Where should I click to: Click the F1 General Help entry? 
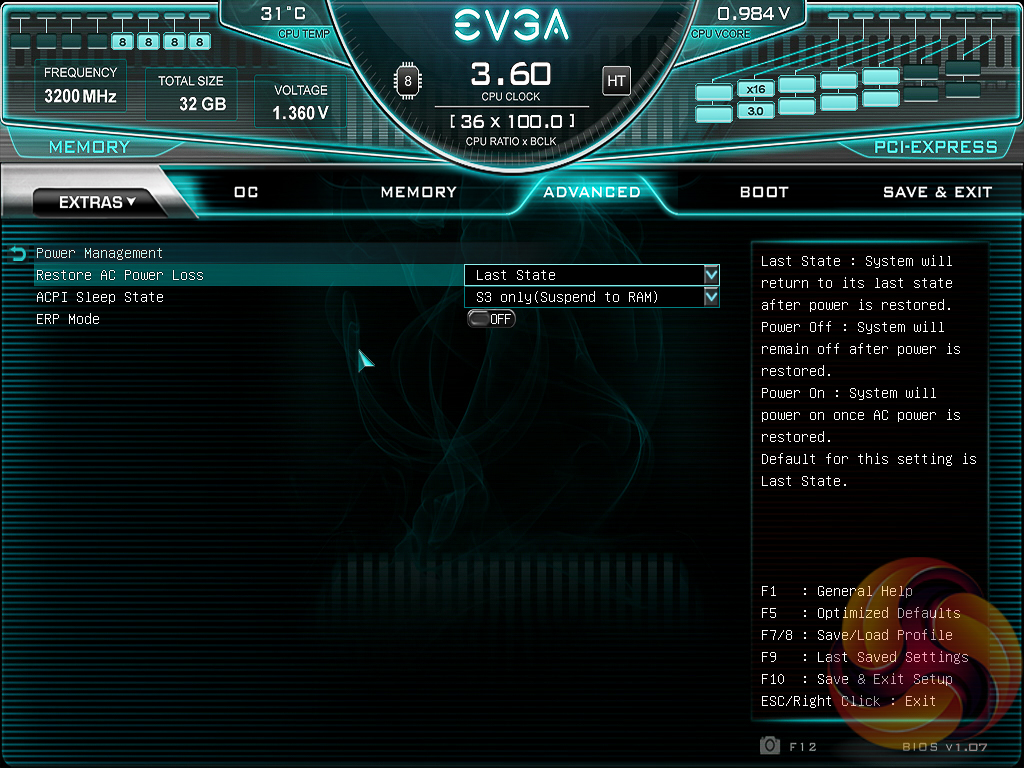pos(837,591)
